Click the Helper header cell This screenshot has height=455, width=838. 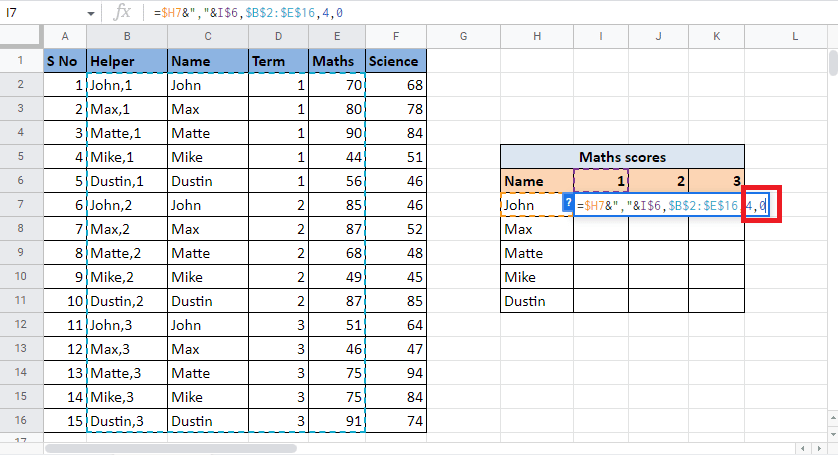point(127,61)
